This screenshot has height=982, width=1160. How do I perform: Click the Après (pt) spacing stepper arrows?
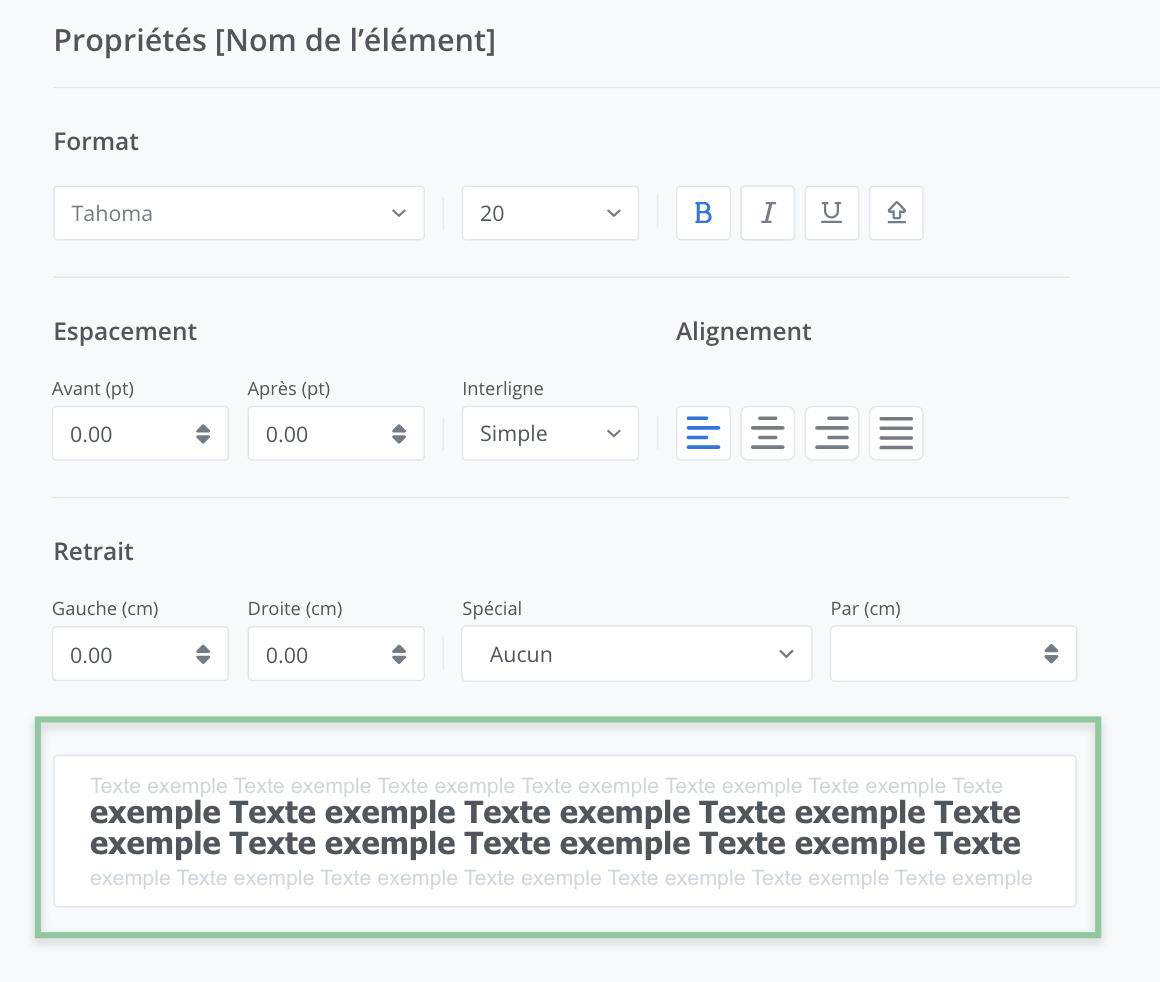[399, 434]
